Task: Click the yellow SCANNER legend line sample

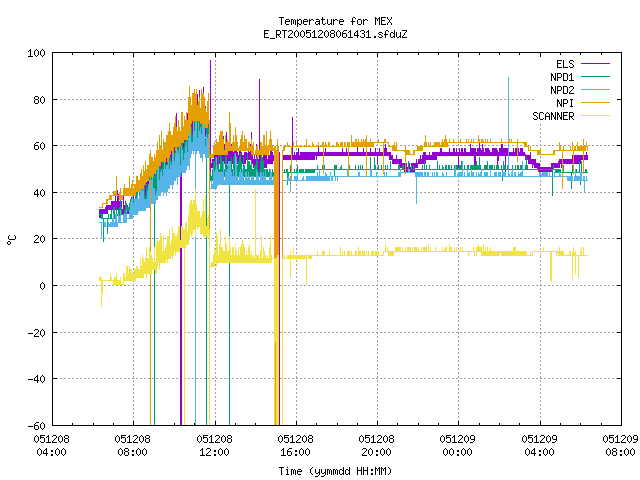Action: (x=595, y=116)
